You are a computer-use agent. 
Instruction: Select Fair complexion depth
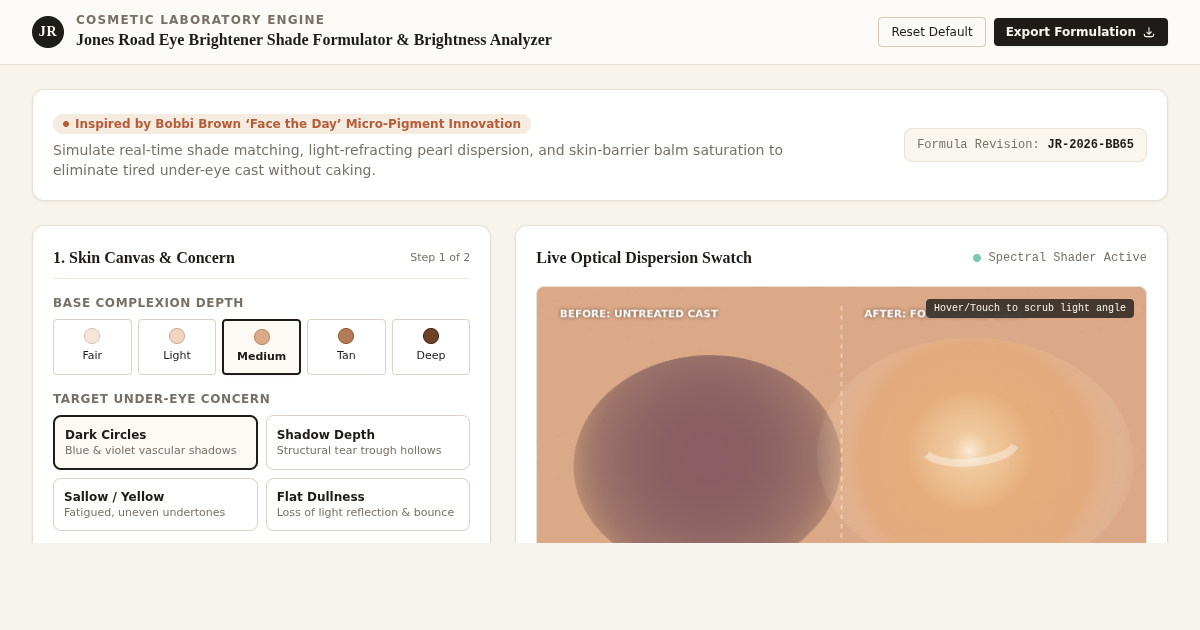pos(92,347)
